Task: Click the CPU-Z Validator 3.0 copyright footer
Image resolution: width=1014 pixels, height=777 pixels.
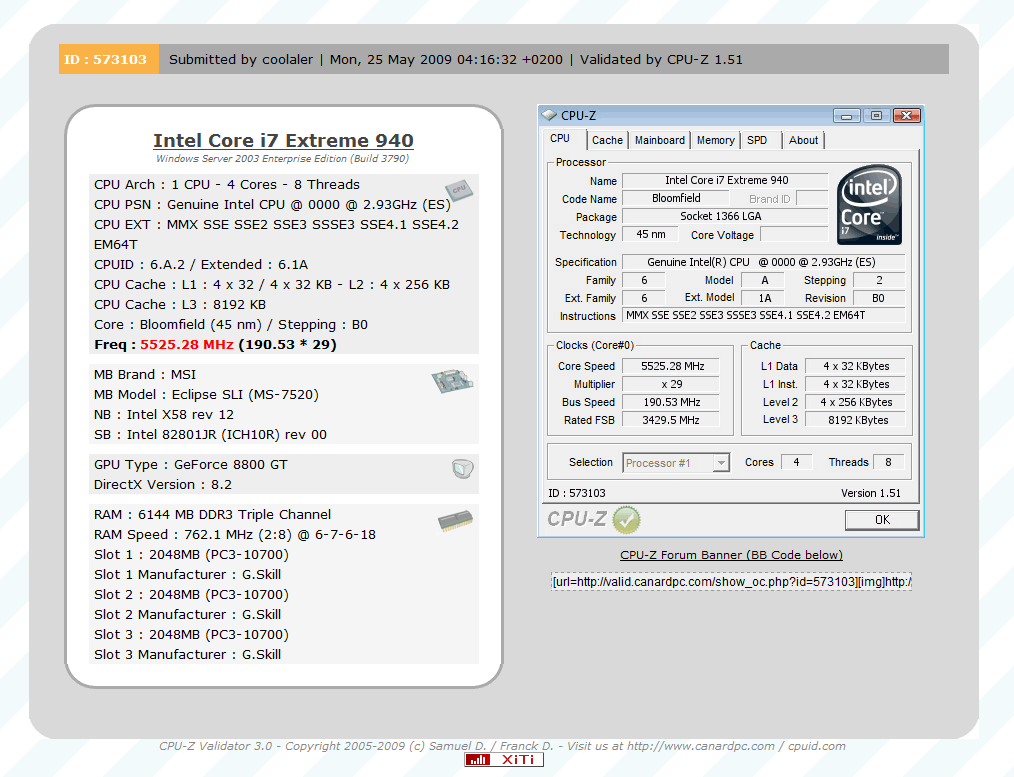Action: [x=502, y=746]
